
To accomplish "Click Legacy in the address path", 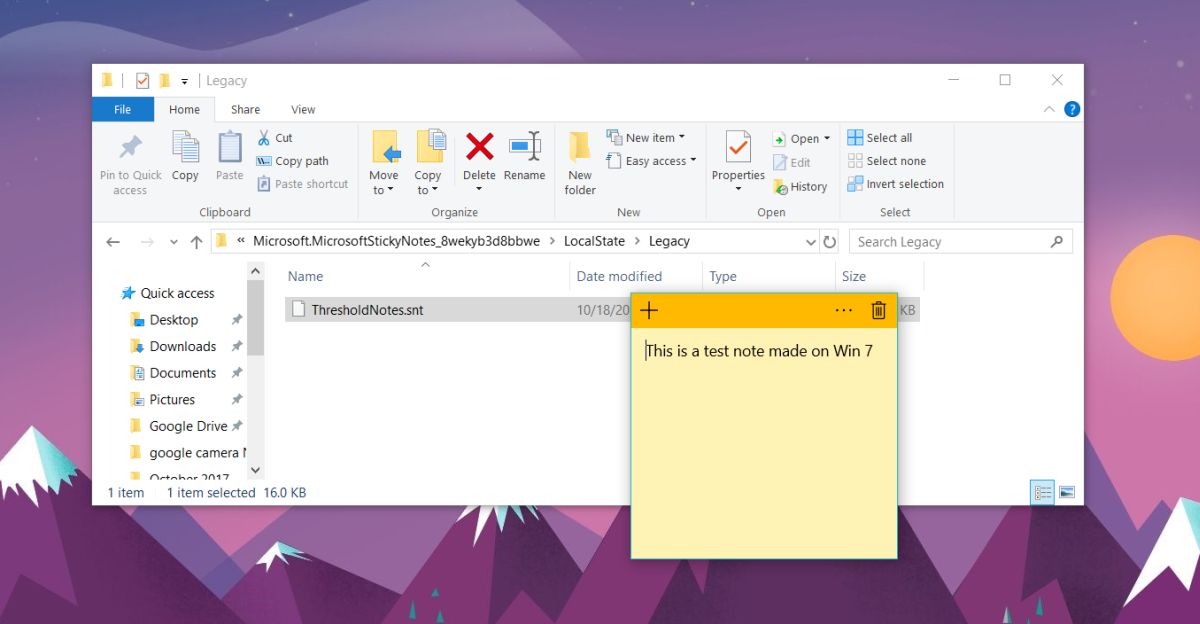I will 669,241.
